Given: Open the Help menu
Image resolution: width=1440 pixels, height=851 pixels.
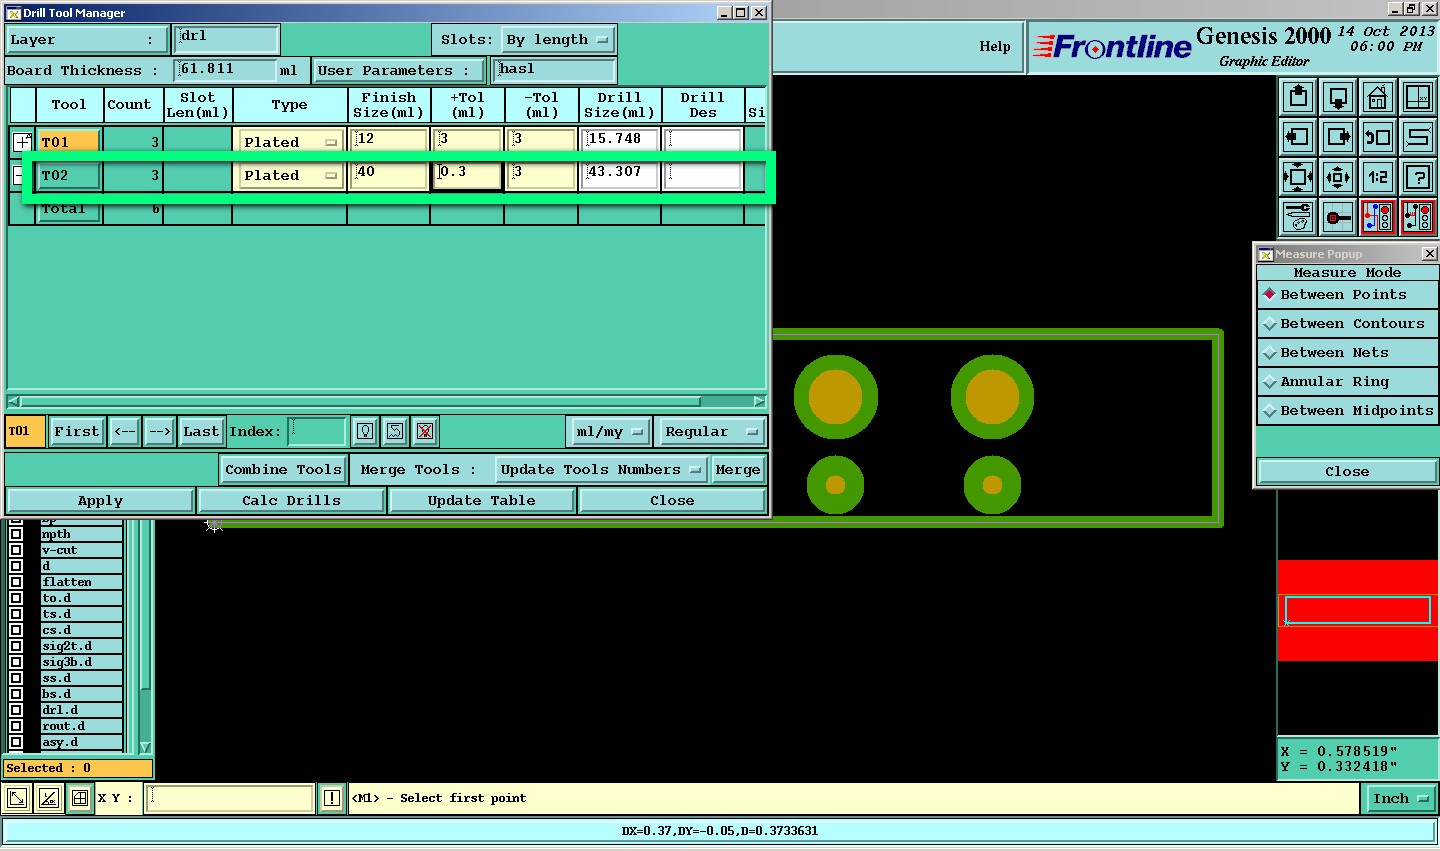Looking at the screenshot, I should 994,46.
